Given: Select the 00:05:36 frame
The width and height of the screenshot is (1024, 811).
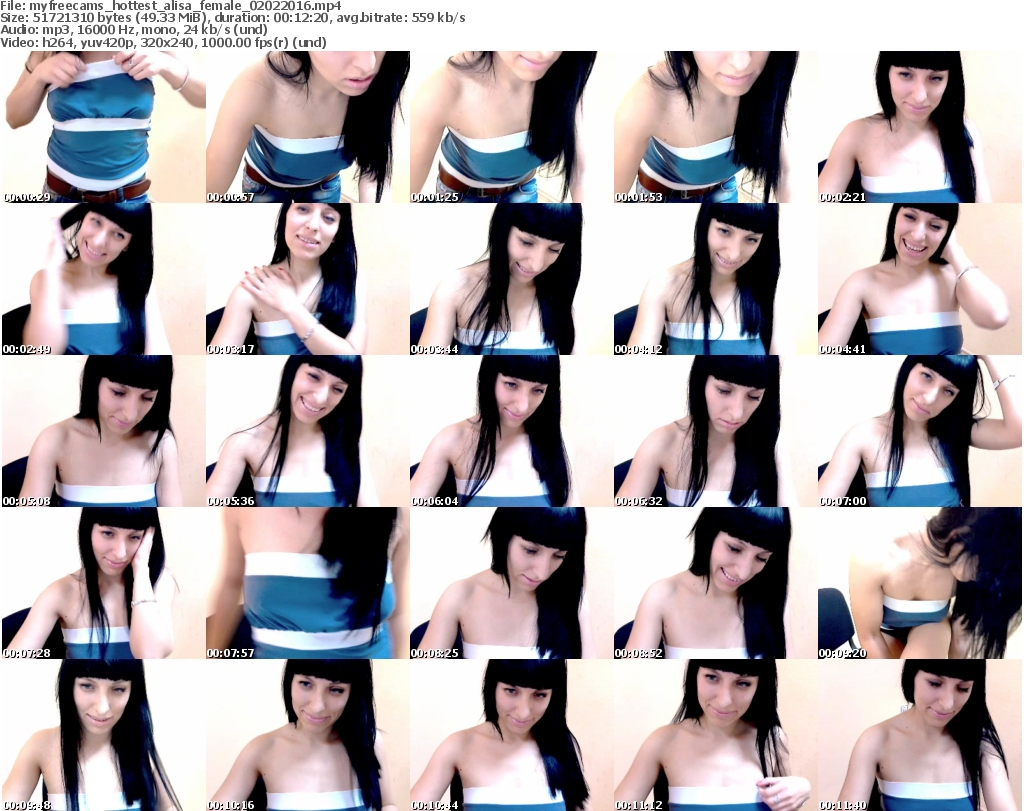Looking at the screenshot, I should 308,431.
